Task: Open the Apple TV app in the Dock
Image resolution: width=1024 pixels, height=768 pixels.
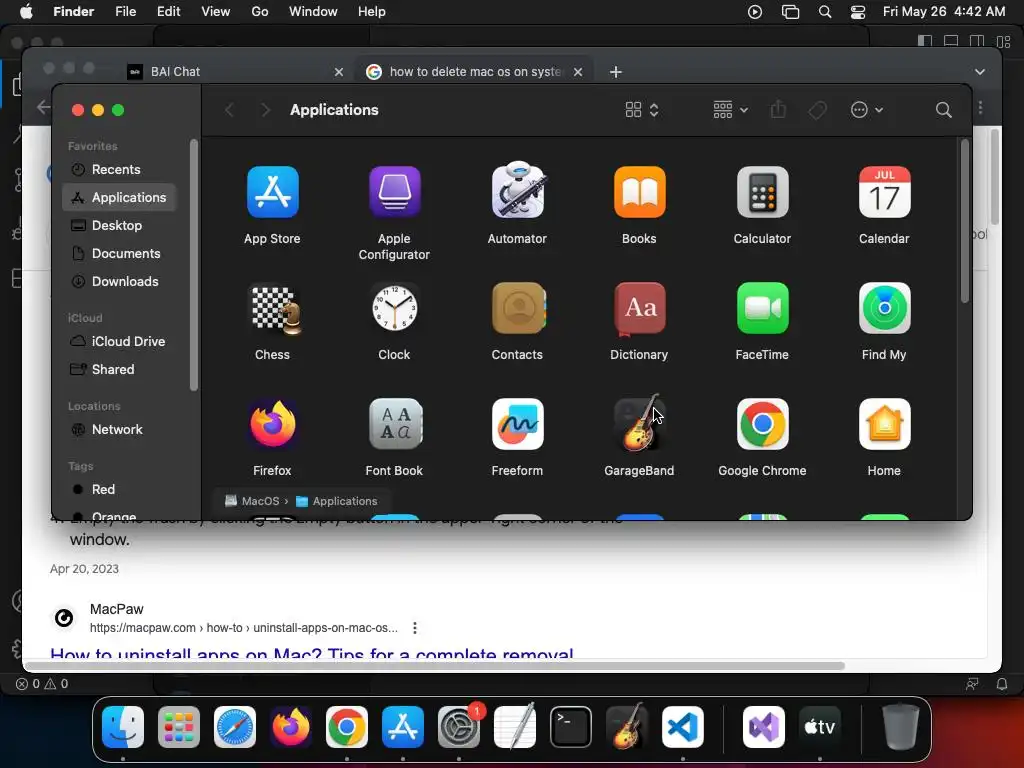Action: coord(820,726)
